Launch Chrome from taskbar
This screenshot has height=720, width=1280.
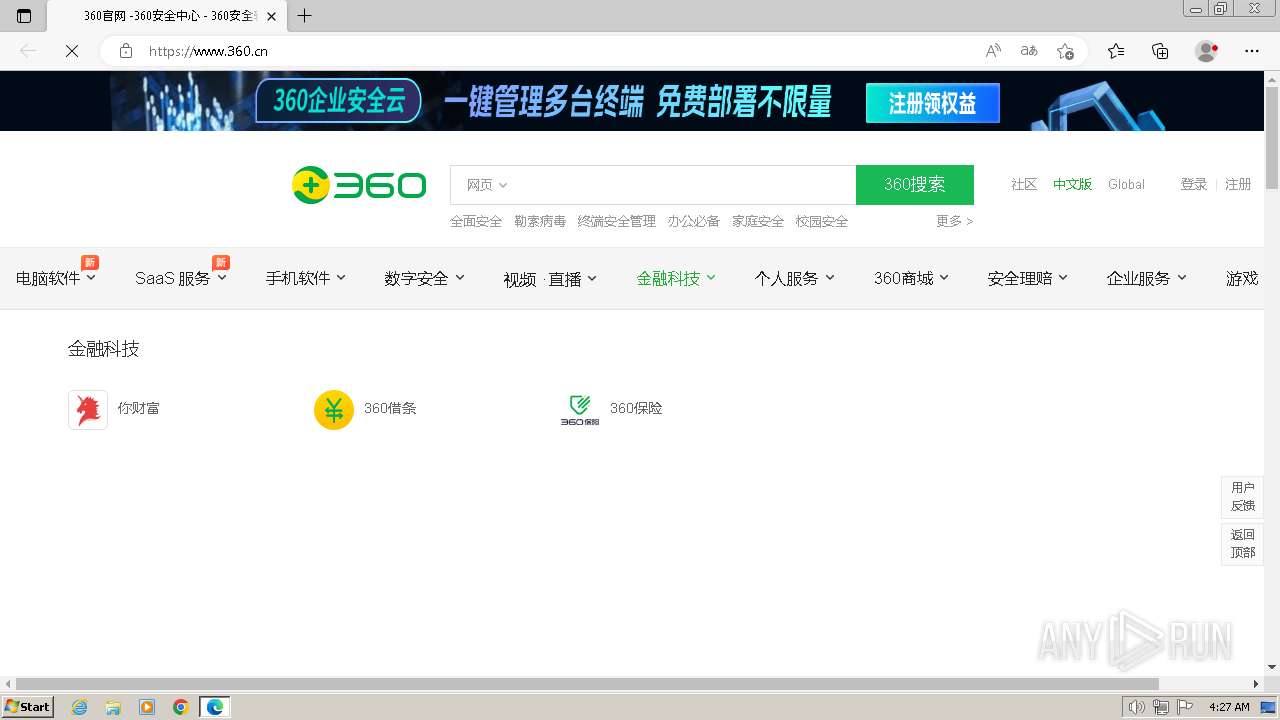[181, 707]
